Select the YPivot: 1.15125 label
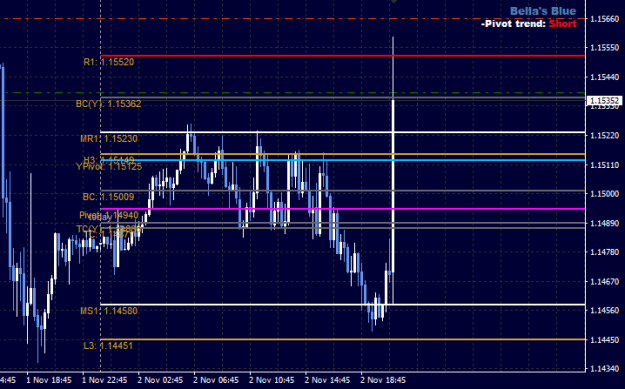Screen dimensions: 625x389 click(x=109, y=167)
